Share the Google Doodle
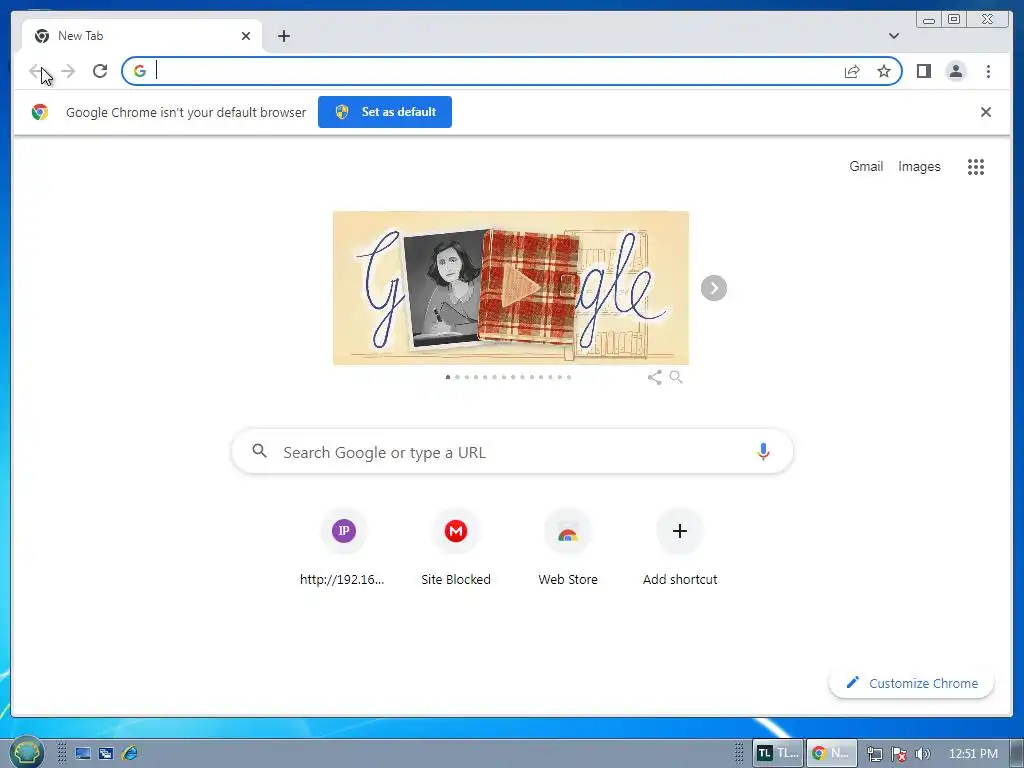 tap(654, 377)
